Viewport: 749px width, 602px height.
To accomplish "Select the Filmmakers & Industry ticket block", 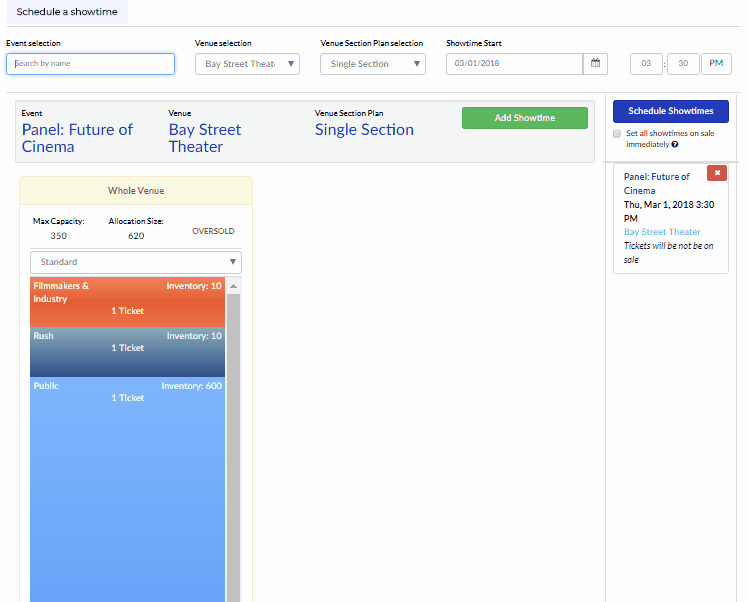I will click(x=128, y=302).
